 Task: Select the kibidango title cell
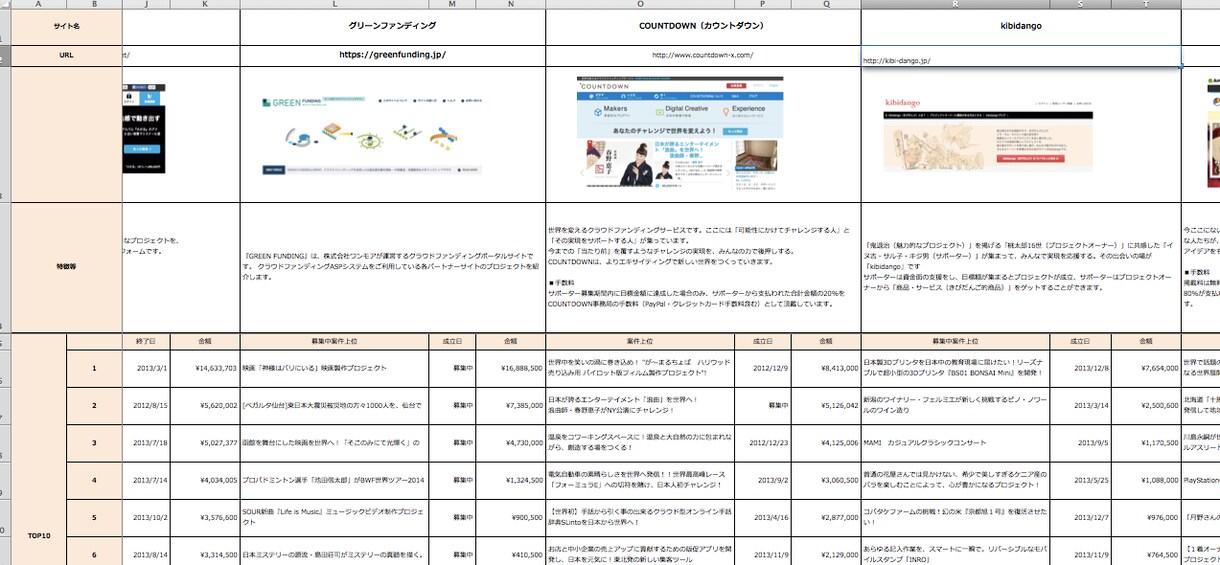click(x=1020, y=27)
